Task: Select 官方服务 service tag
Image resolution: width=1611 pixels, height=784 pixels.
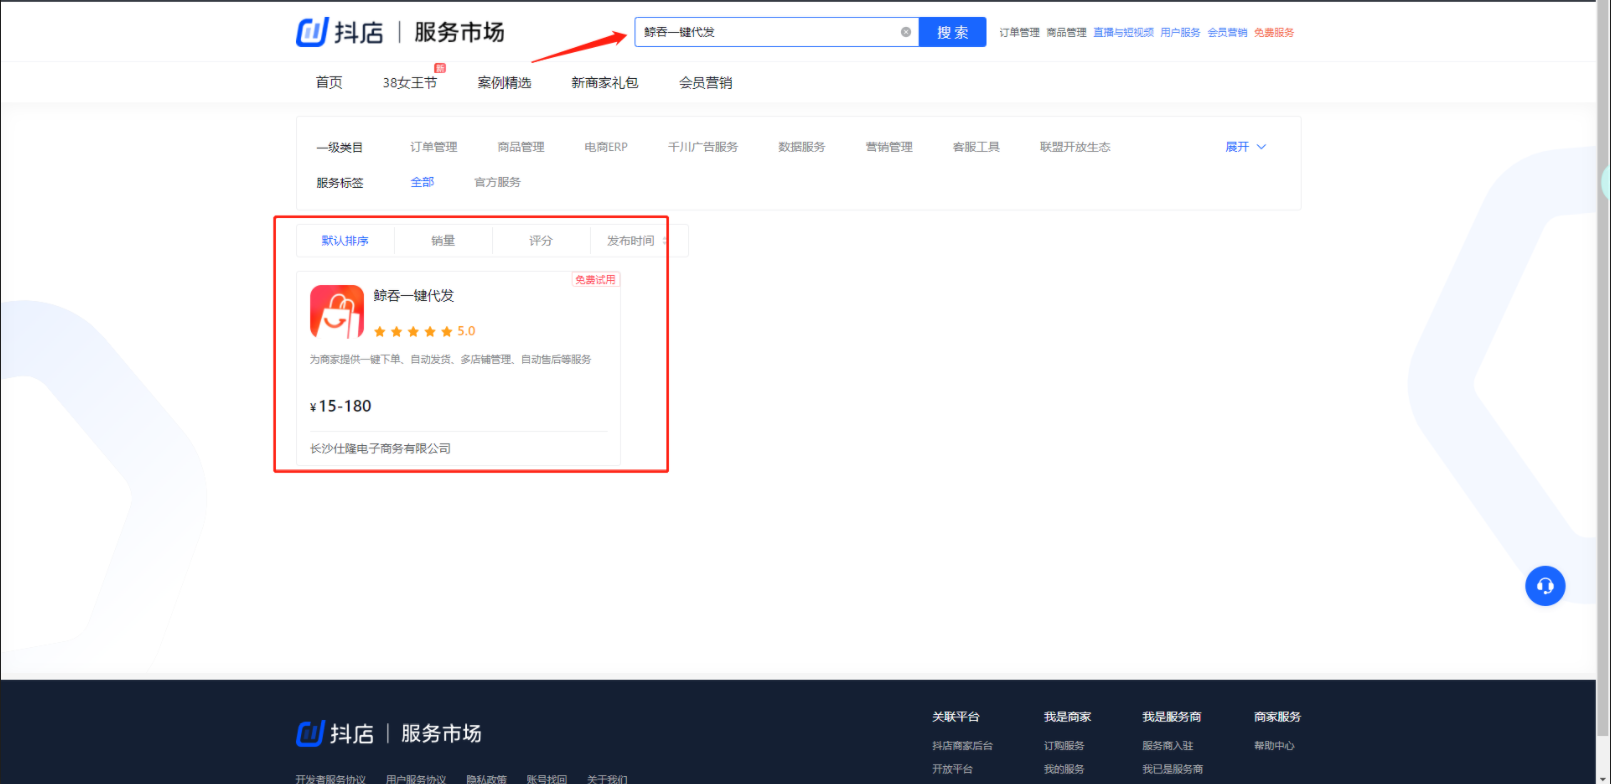Action: pyautogui.click(x=497, y=182)
